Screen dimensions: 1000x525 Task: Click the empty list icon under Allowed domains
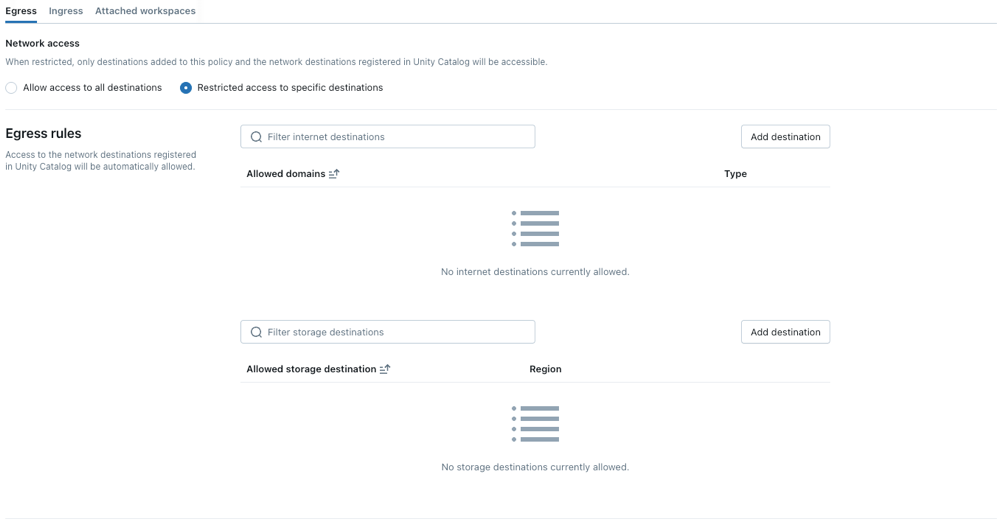coord(535,229)
